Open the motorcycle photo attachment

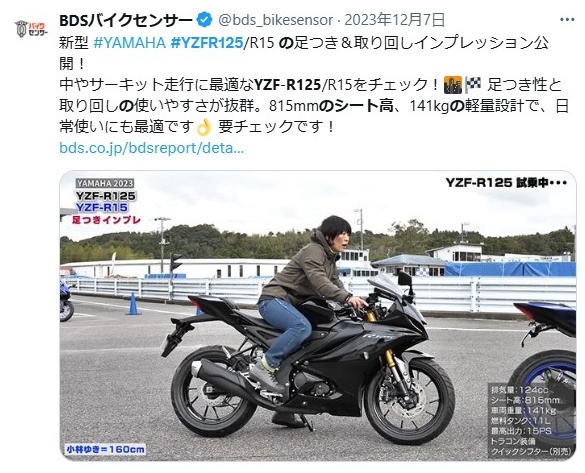(x=318, y=316)
